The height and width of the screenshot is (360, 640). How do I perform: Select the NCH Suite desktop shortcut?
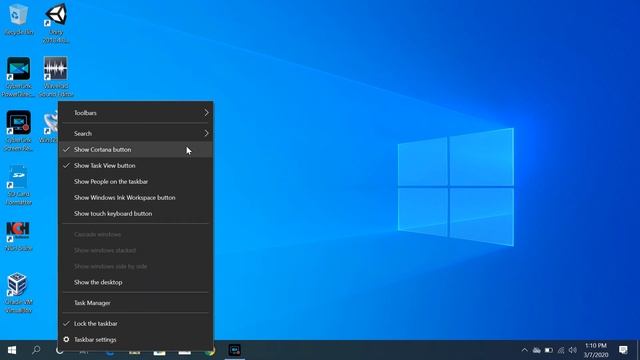coord(18,236)
